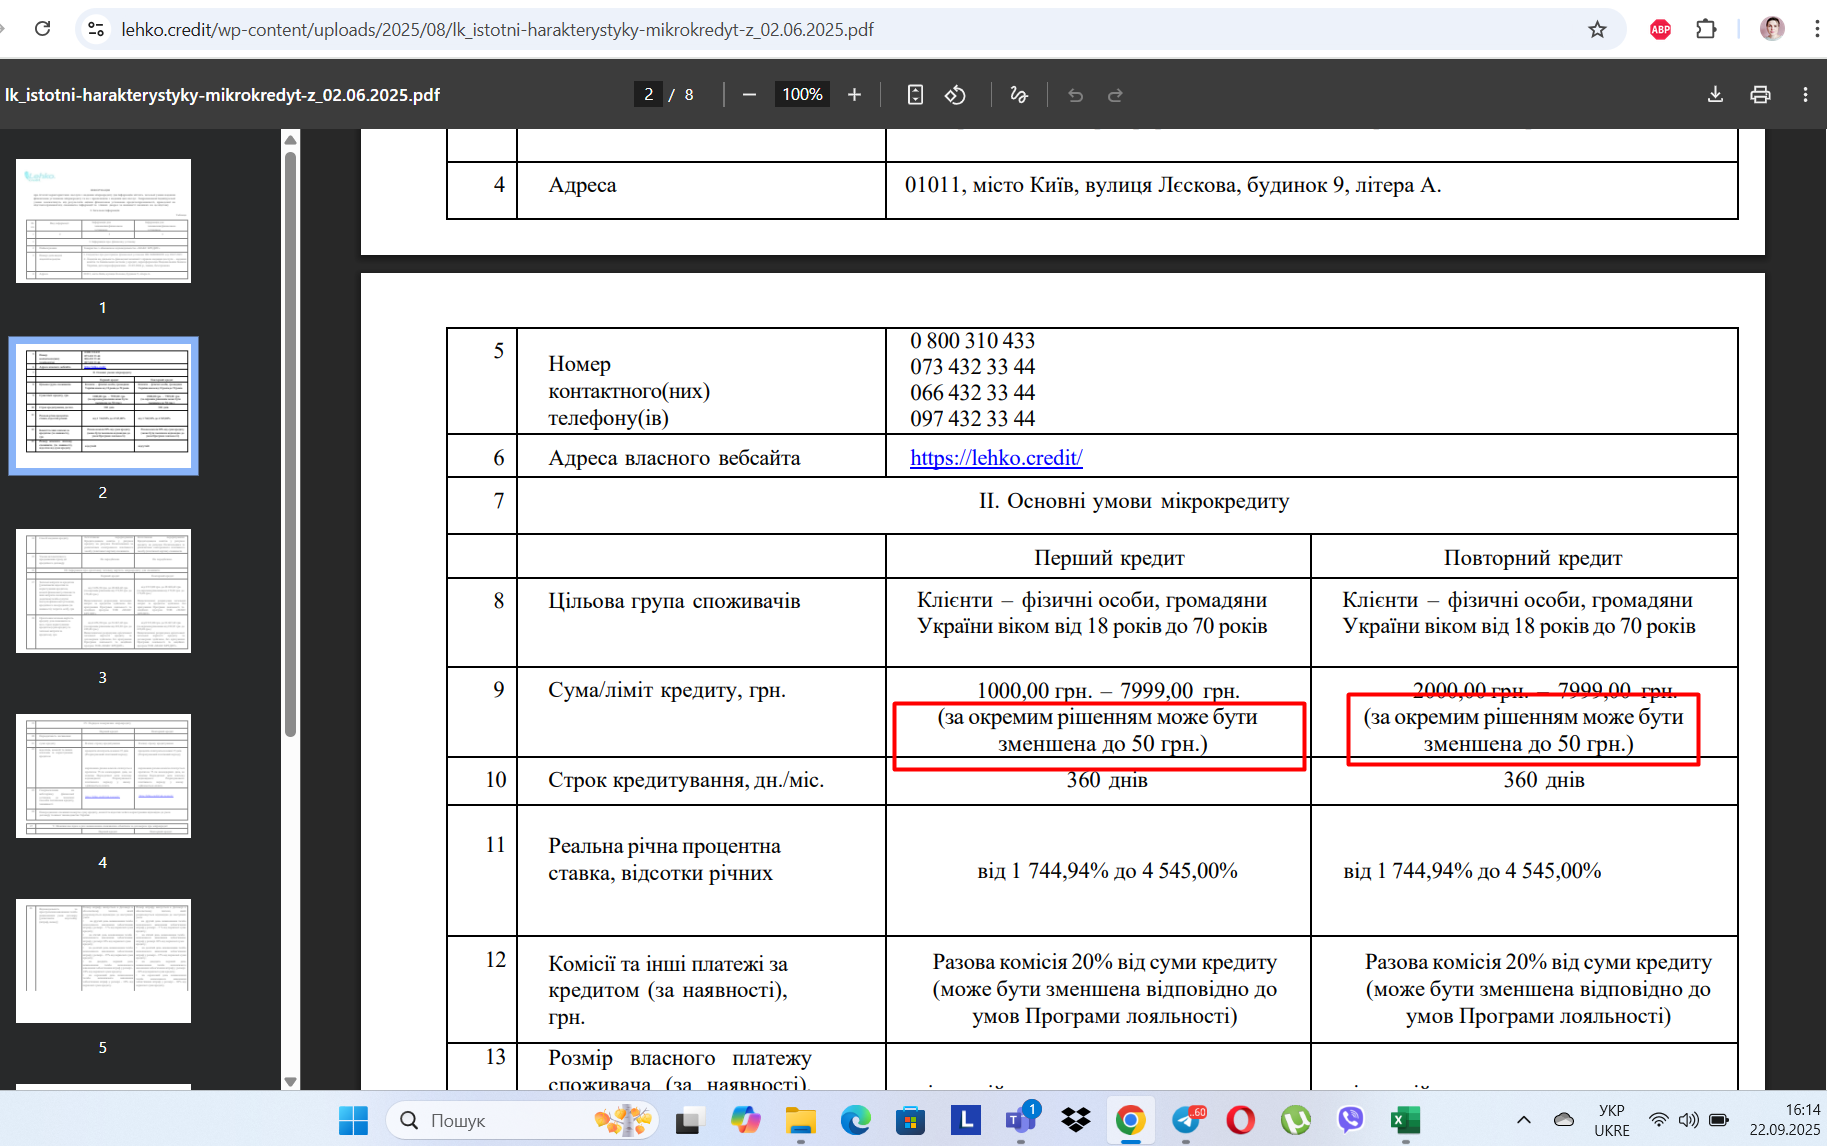Download the PDF file
Image resolution: width=1827 pixels, height=1146 pixels.
click(1715, 94)
